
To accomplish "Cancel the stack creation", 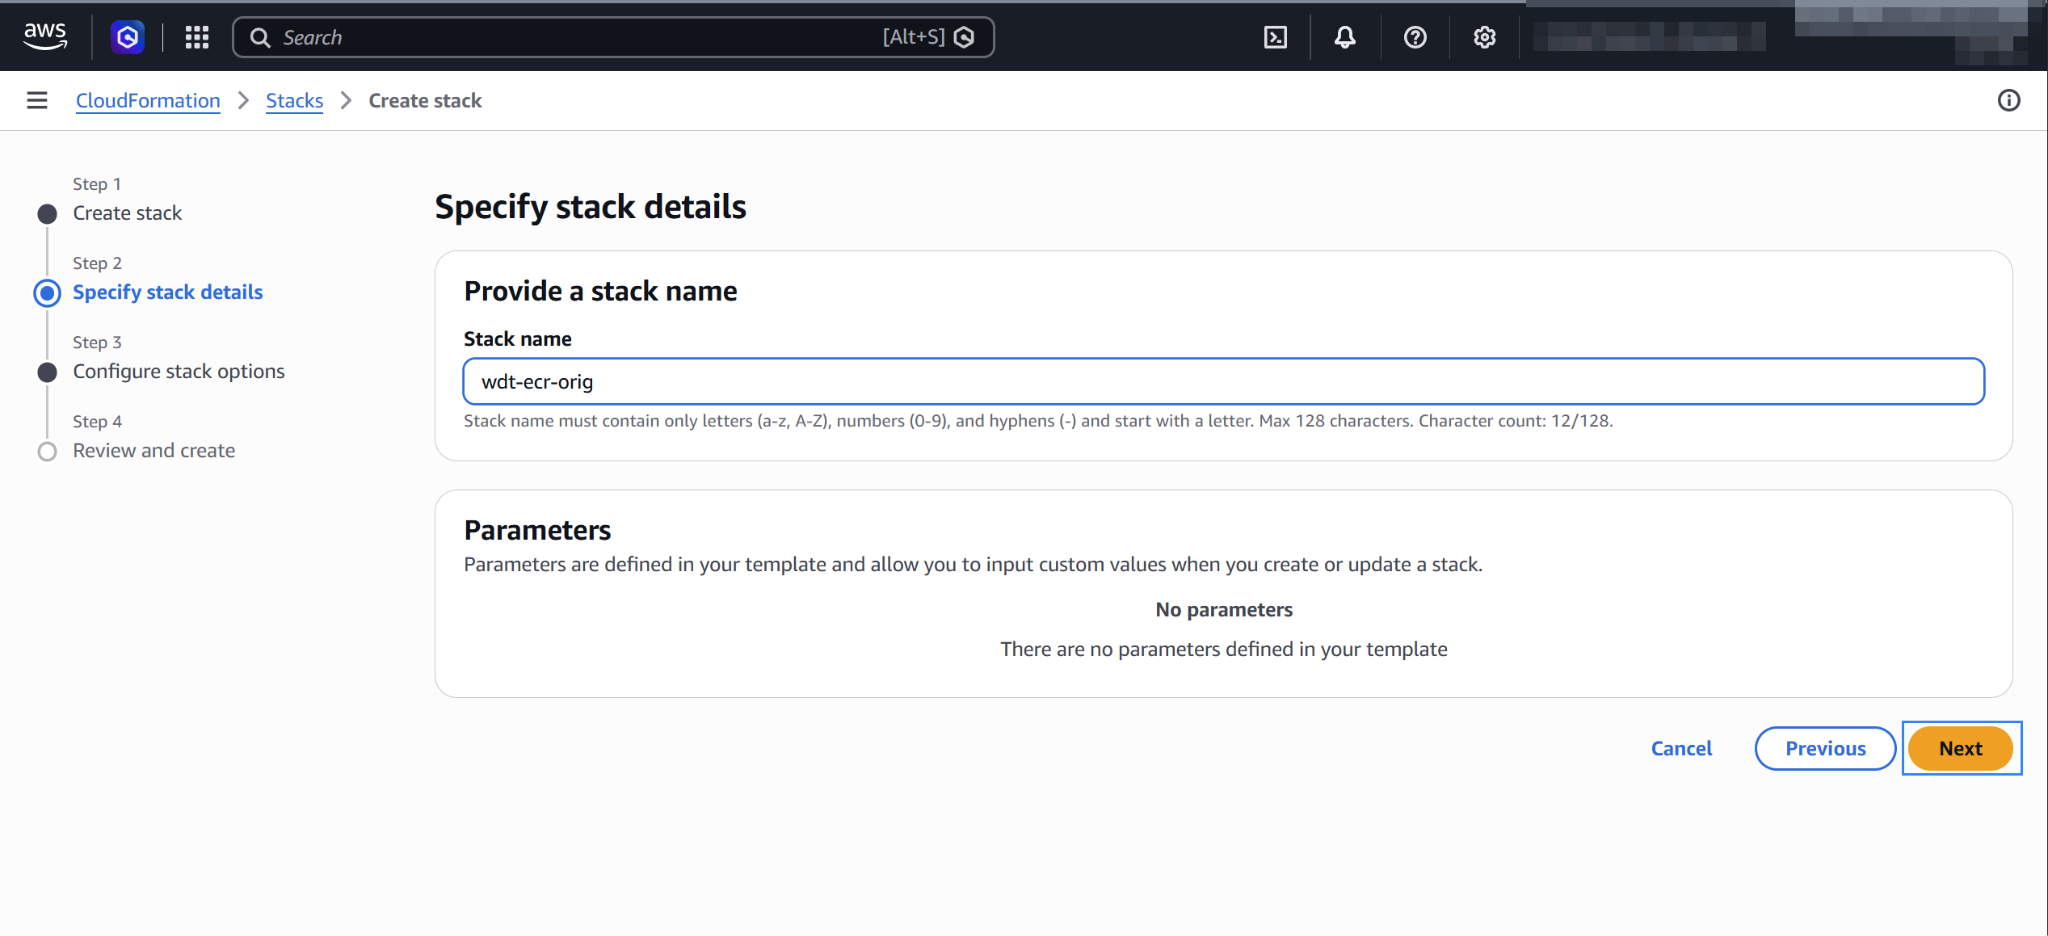I will click(x=1681, y=748).
